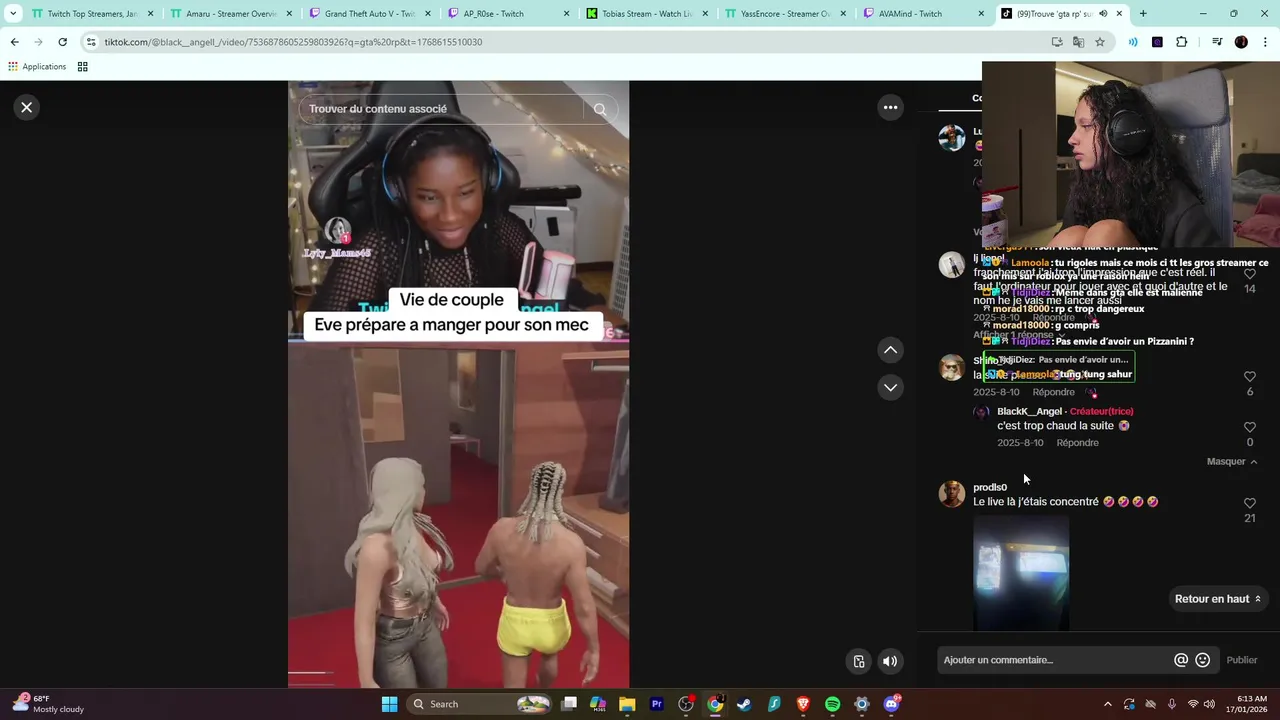The height and width of the screenshot is (720, 1280).
Task: Open the install/cast icon in address bar
Action: click(1057, 42)
